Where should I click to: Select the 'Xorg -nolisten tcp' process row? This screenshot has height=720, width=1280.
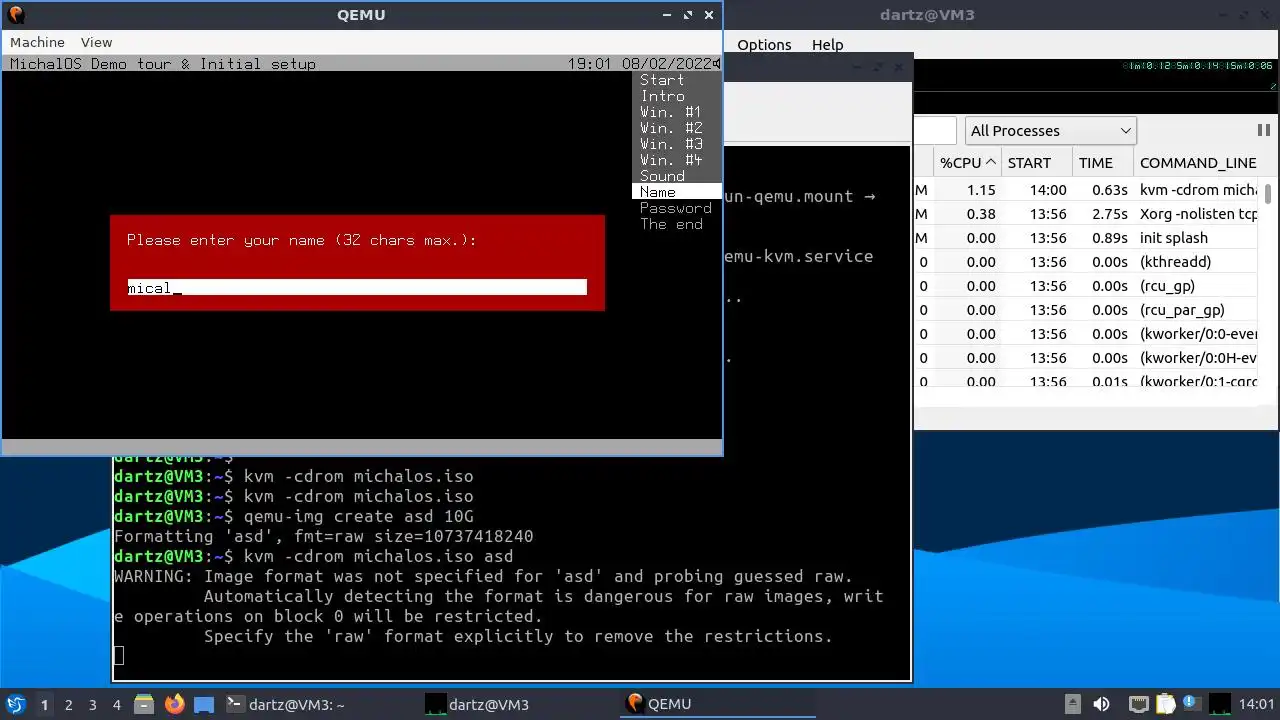1088,214
